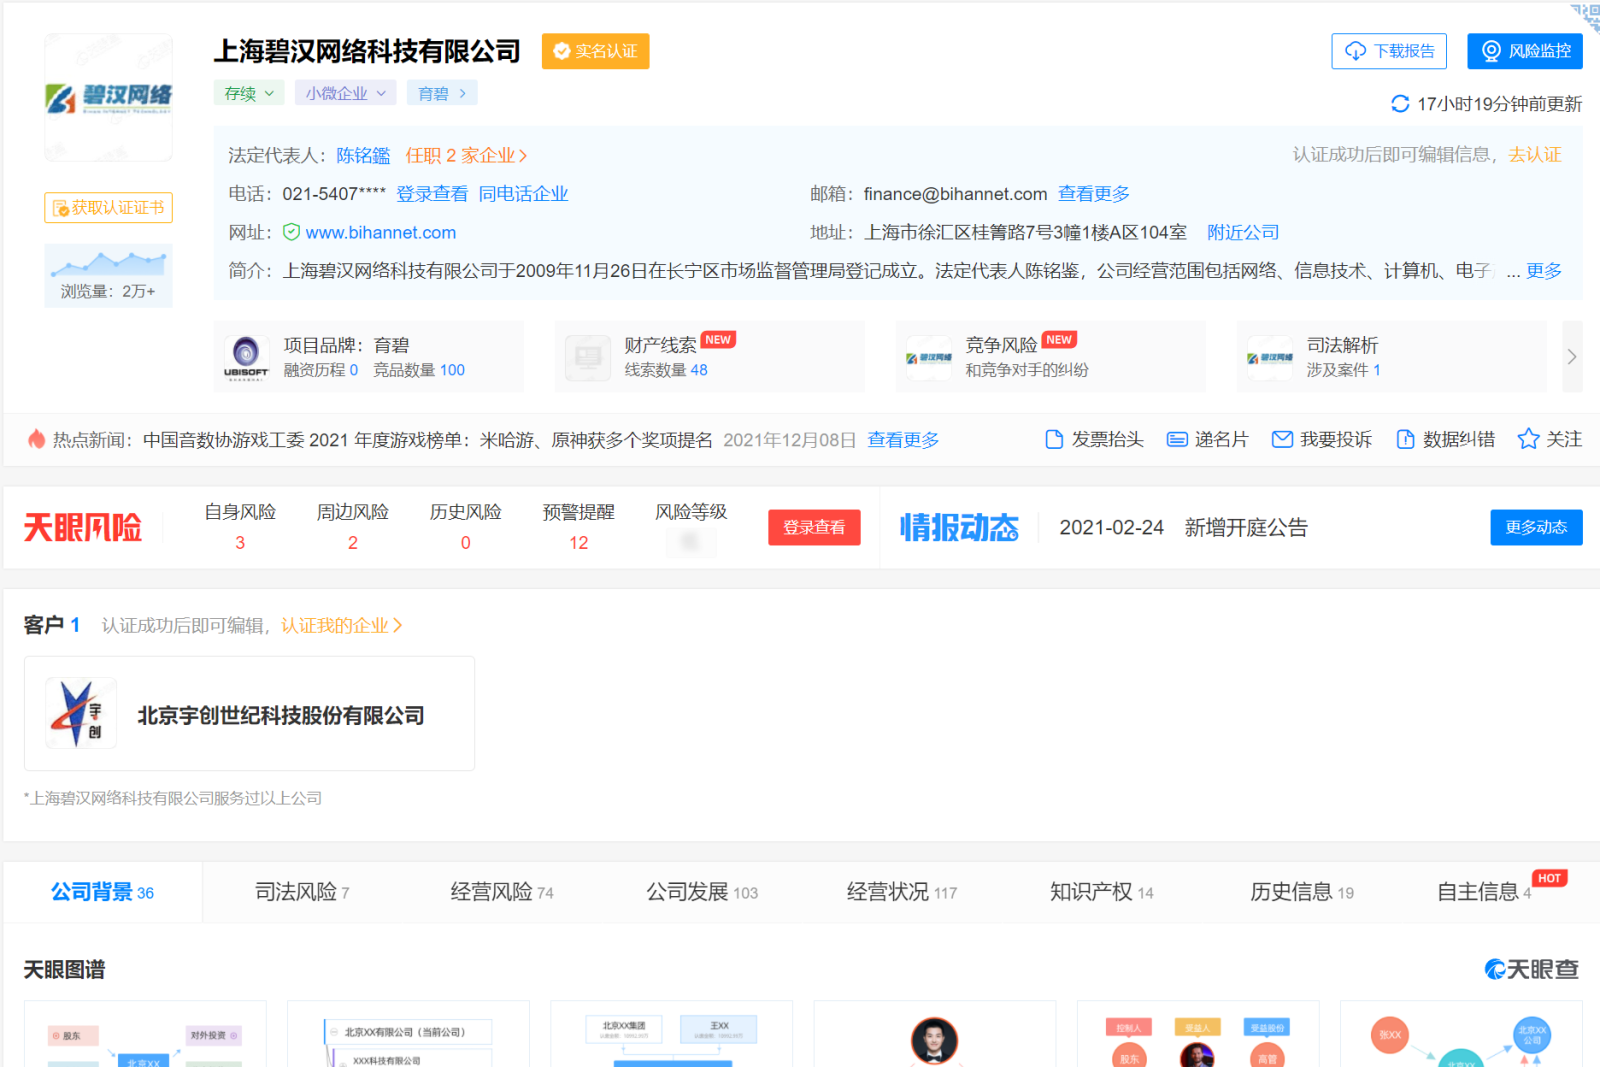Open 线索数量 48 value
Screen dimensions: 1600x1067
[x=699, y=370]
